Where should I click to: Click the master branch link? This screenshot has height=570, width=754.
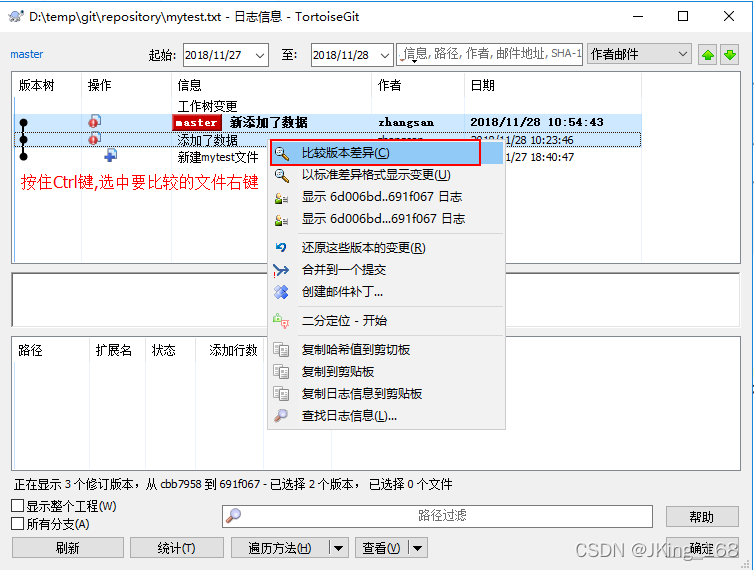tap(26, 54)
